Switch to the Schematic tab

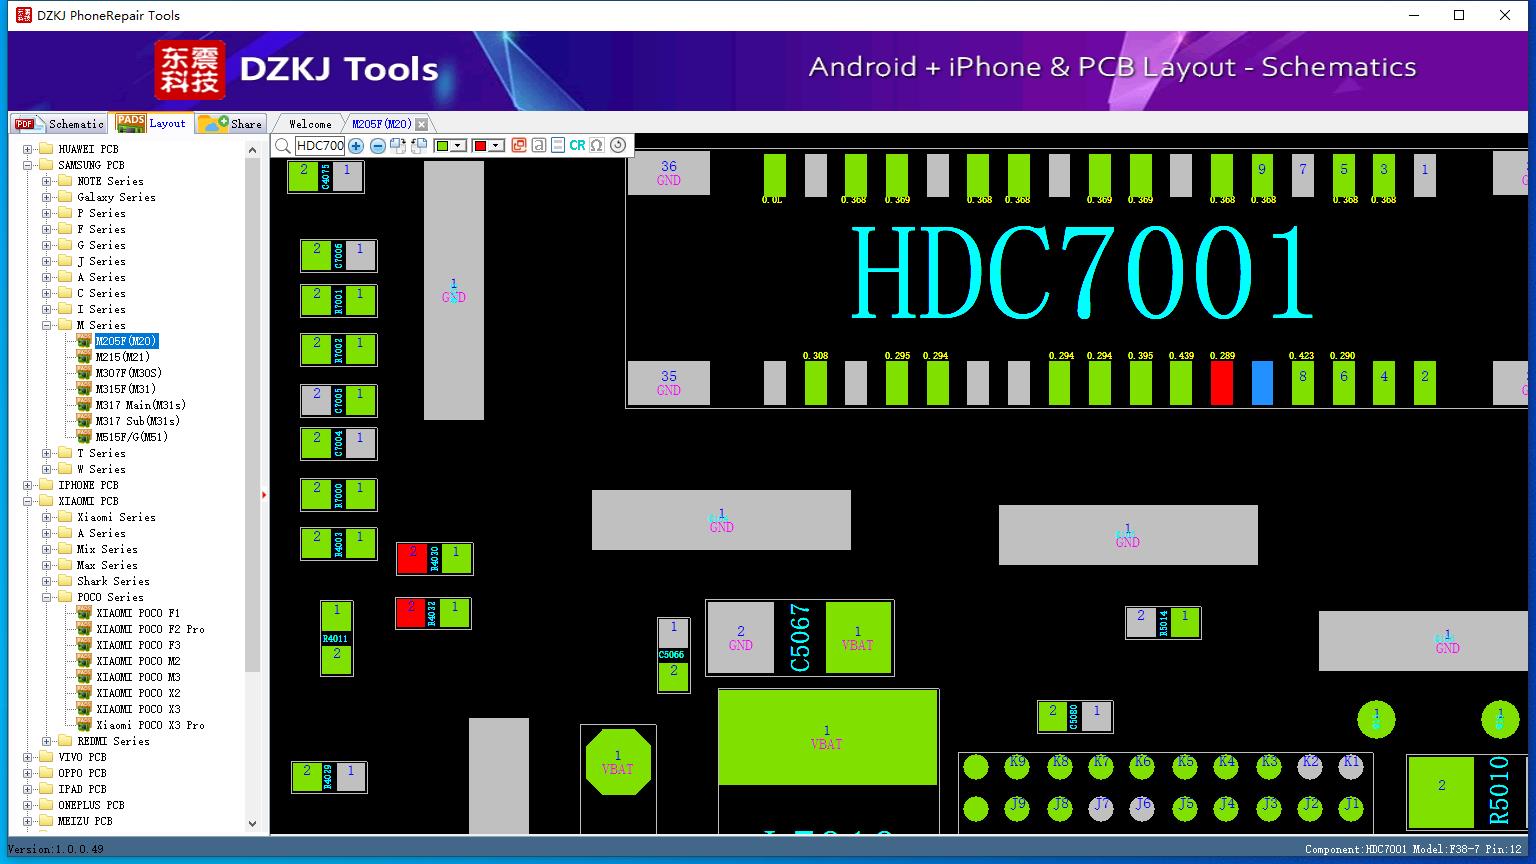click(x=60, y=124)
